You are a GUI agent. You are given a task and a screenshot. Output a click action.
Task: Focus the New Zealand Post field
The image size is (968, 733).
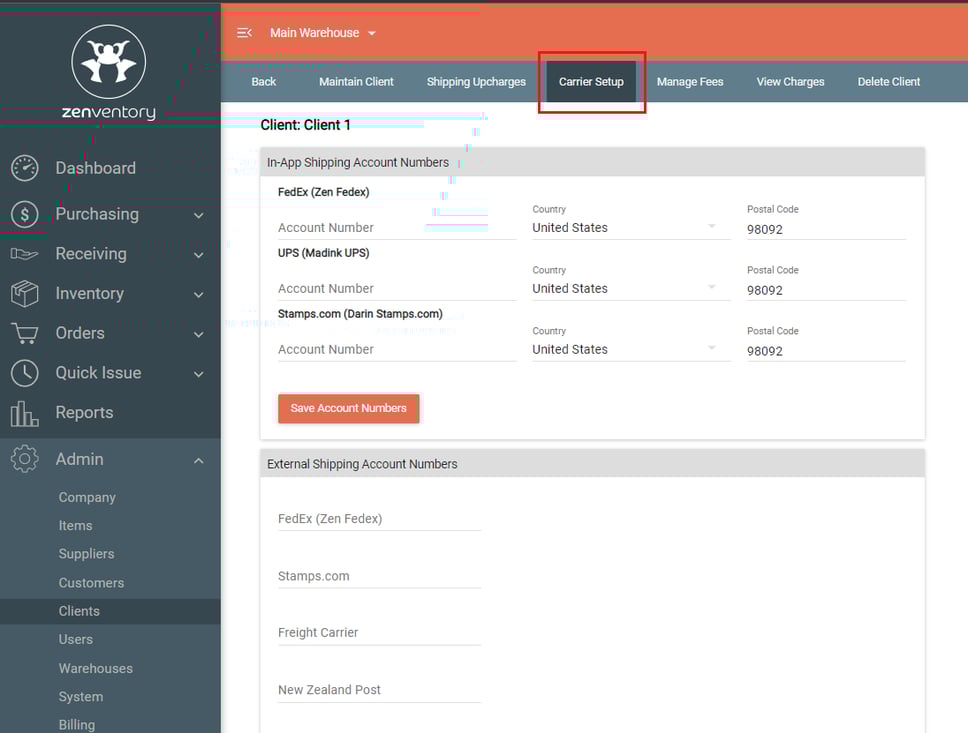tap(379, 690)
